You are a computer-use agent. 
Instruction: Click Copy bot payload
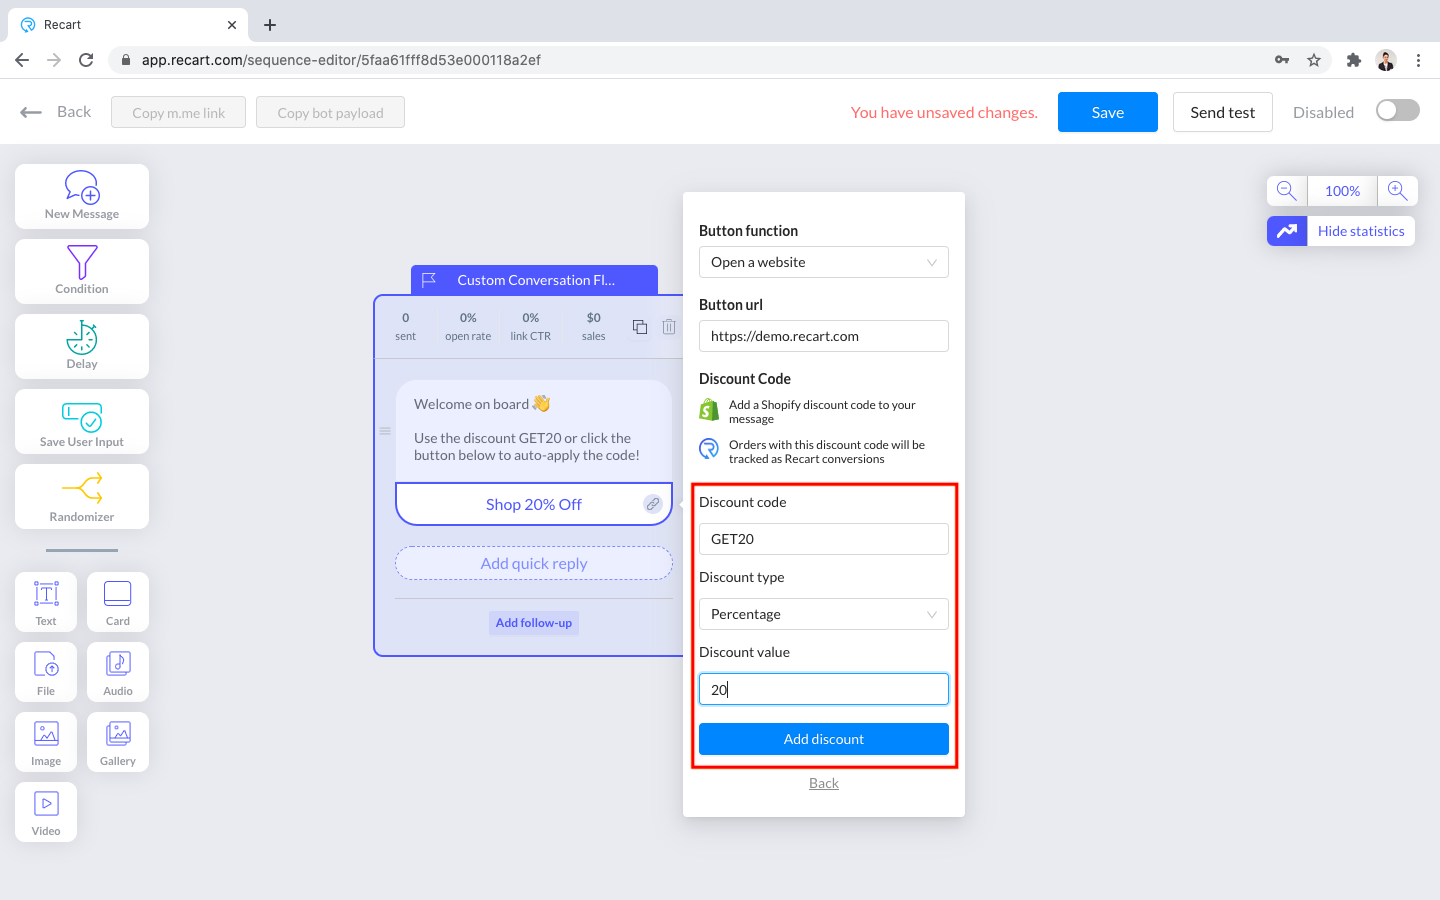tap(331, 112)
